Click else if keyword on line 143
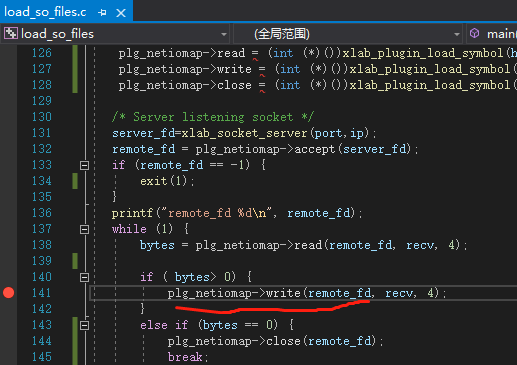This screenshot has width=517, height=365. point(164,325)
